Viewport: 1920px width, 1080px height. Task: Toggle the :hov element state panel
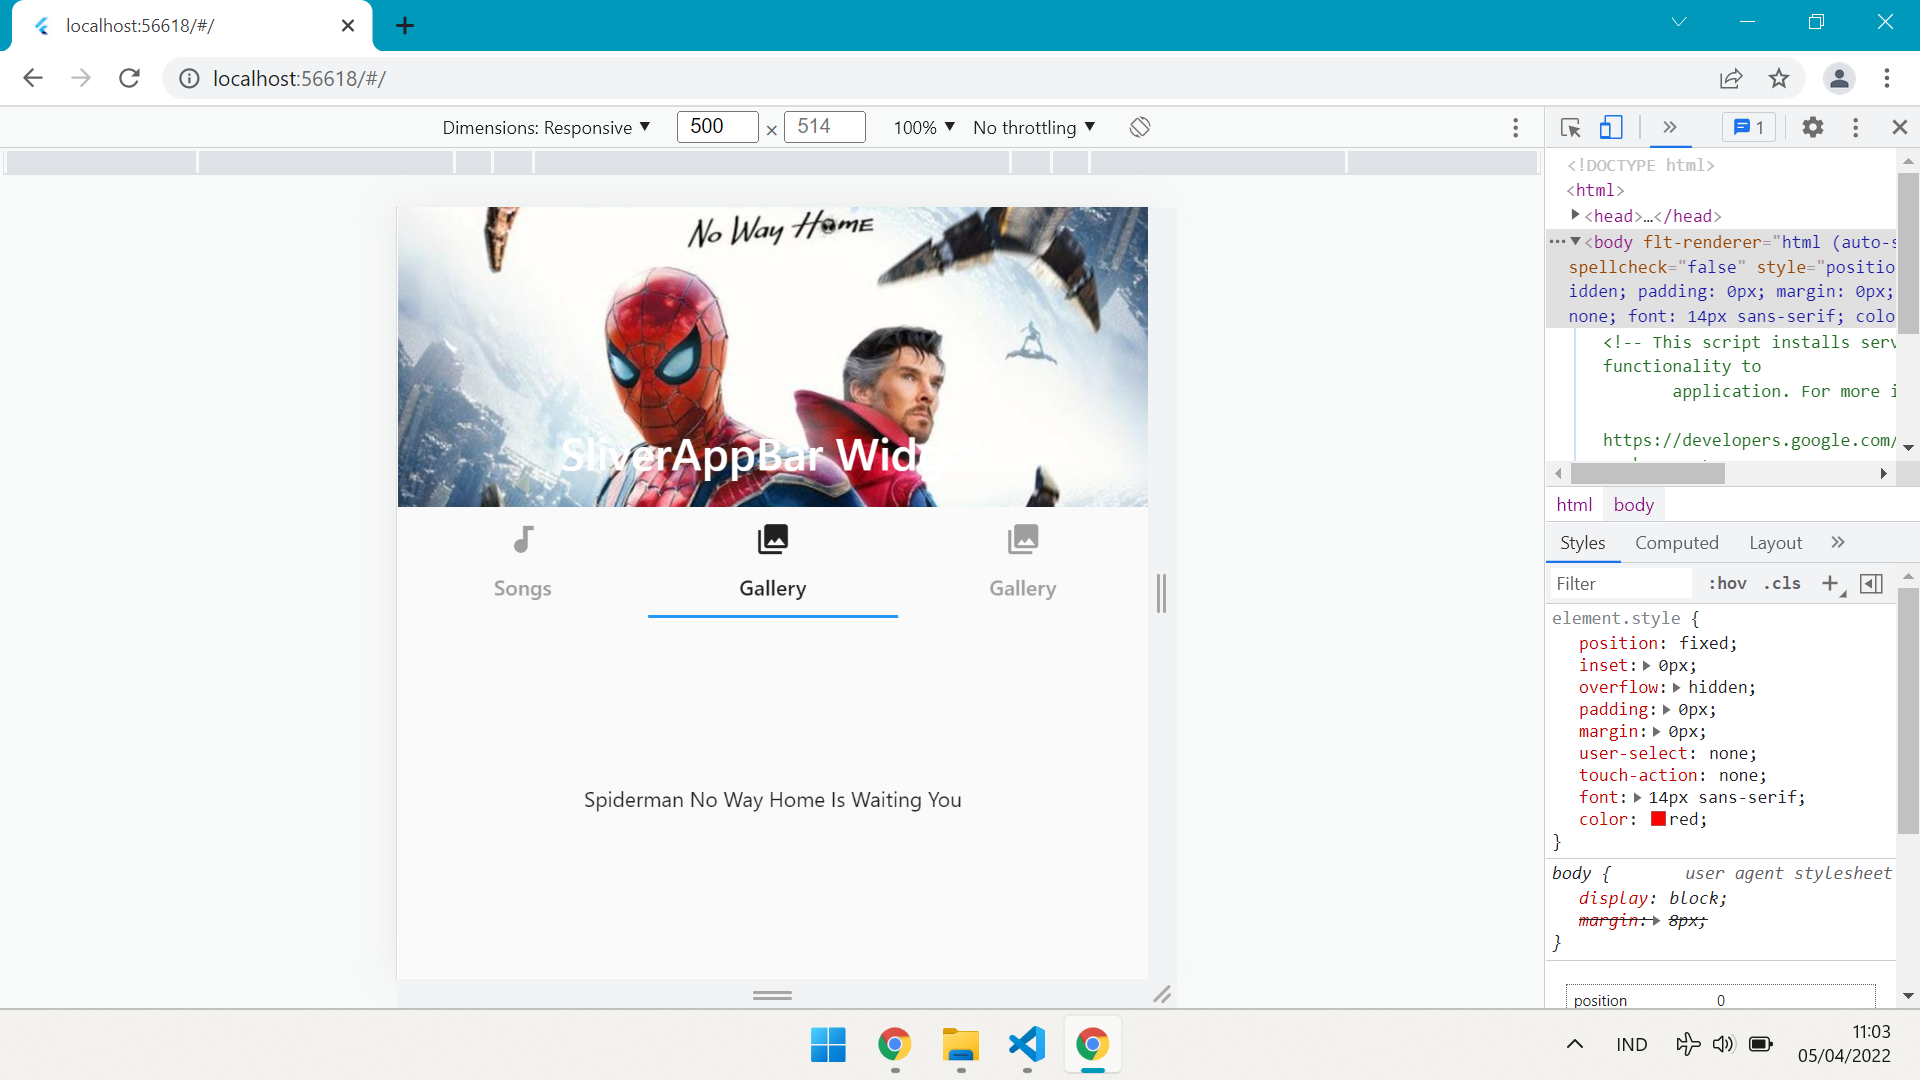click(x=1727, y=584)
